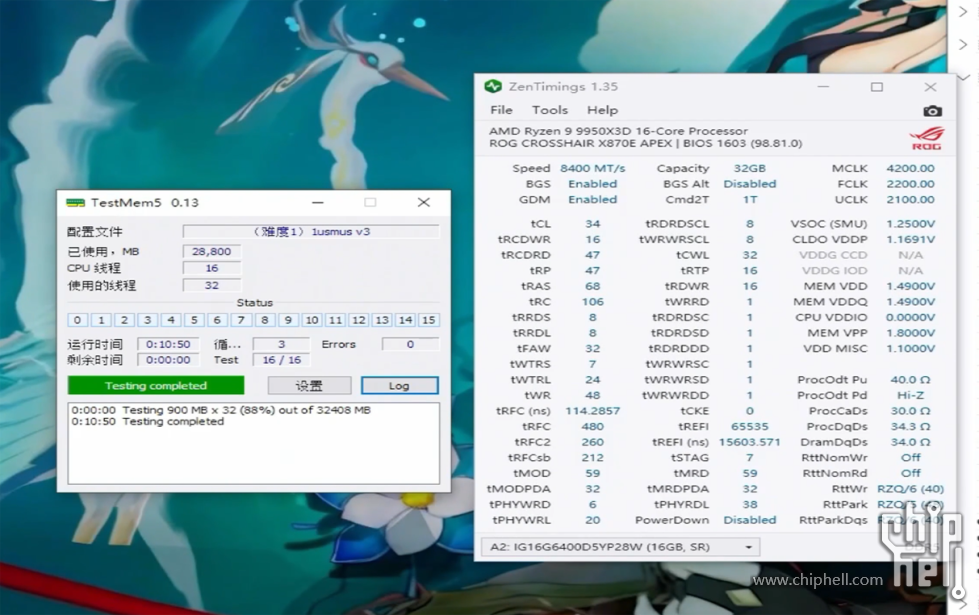This screenshot has width=979, height=615.
Task: Expand the A2 memory module dropdown
Action: 621,547
